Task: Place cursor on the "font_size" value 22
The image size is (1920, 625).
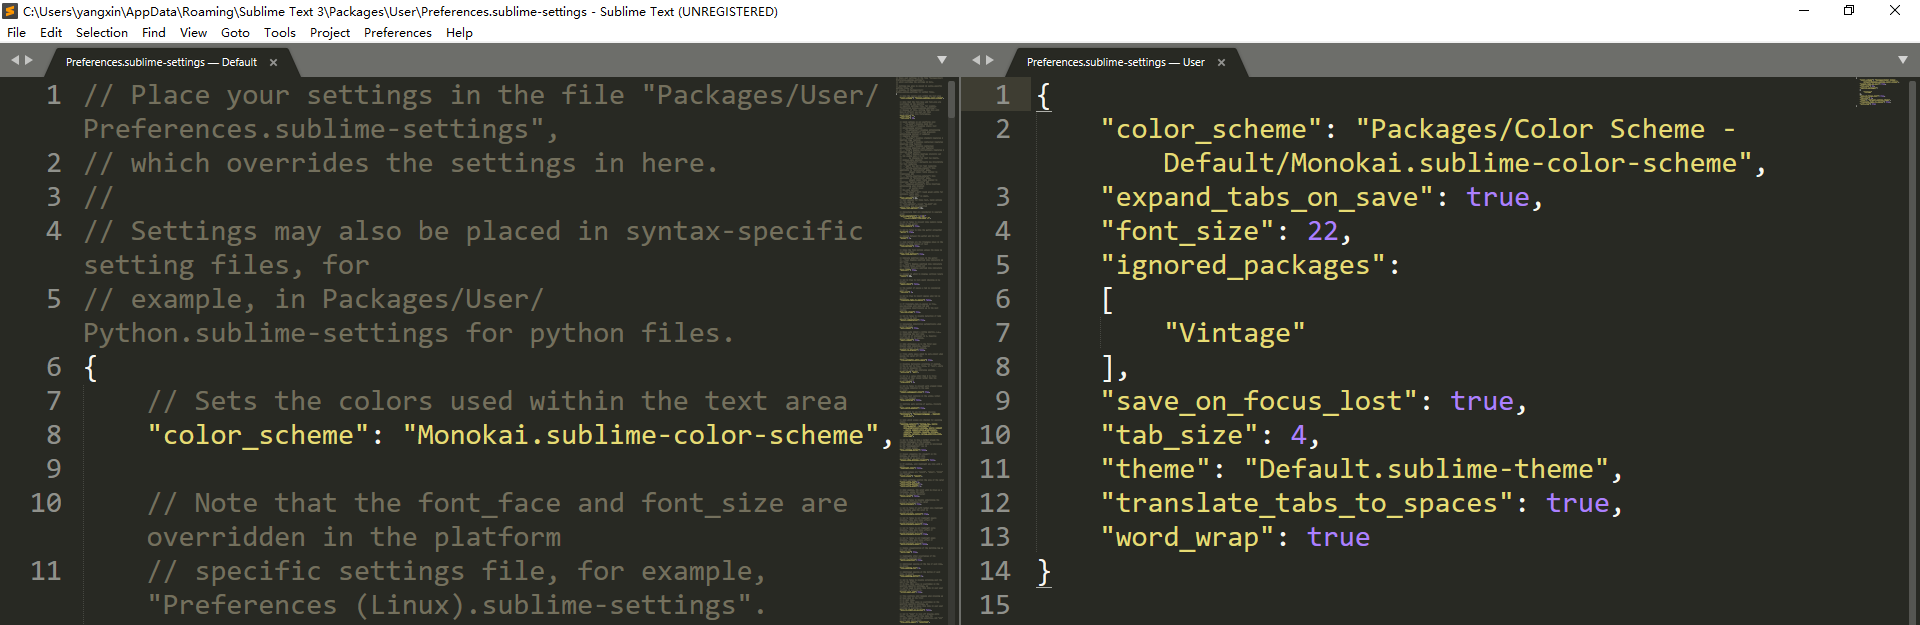Action: 1322,231
